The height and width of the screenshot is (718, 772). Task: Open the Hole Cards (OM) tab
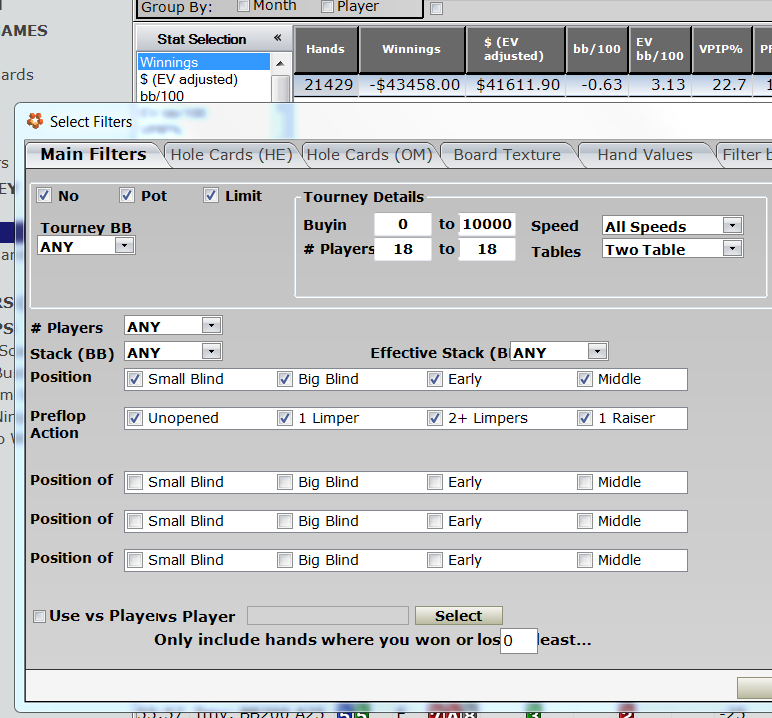[x=369, y=155]
